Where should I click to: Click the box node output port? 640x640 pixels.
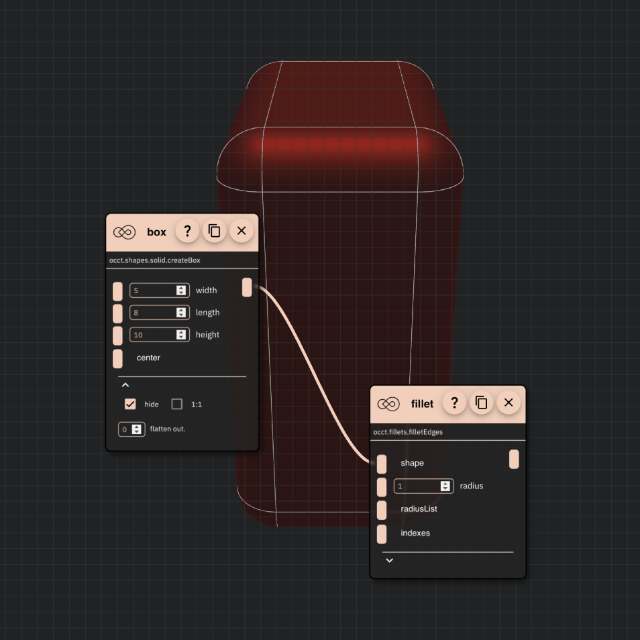247,288
